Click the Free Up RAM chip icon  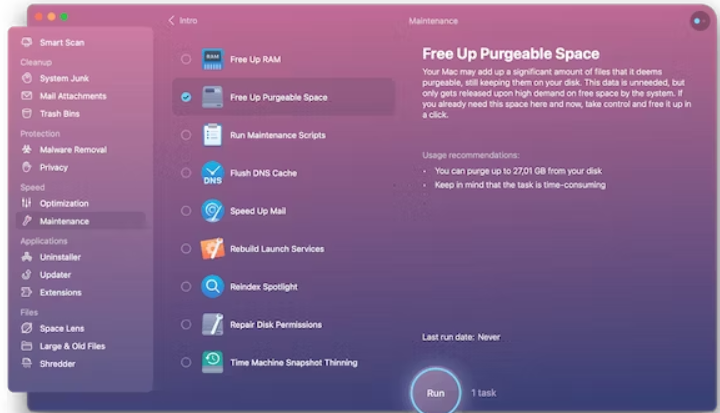212,59
